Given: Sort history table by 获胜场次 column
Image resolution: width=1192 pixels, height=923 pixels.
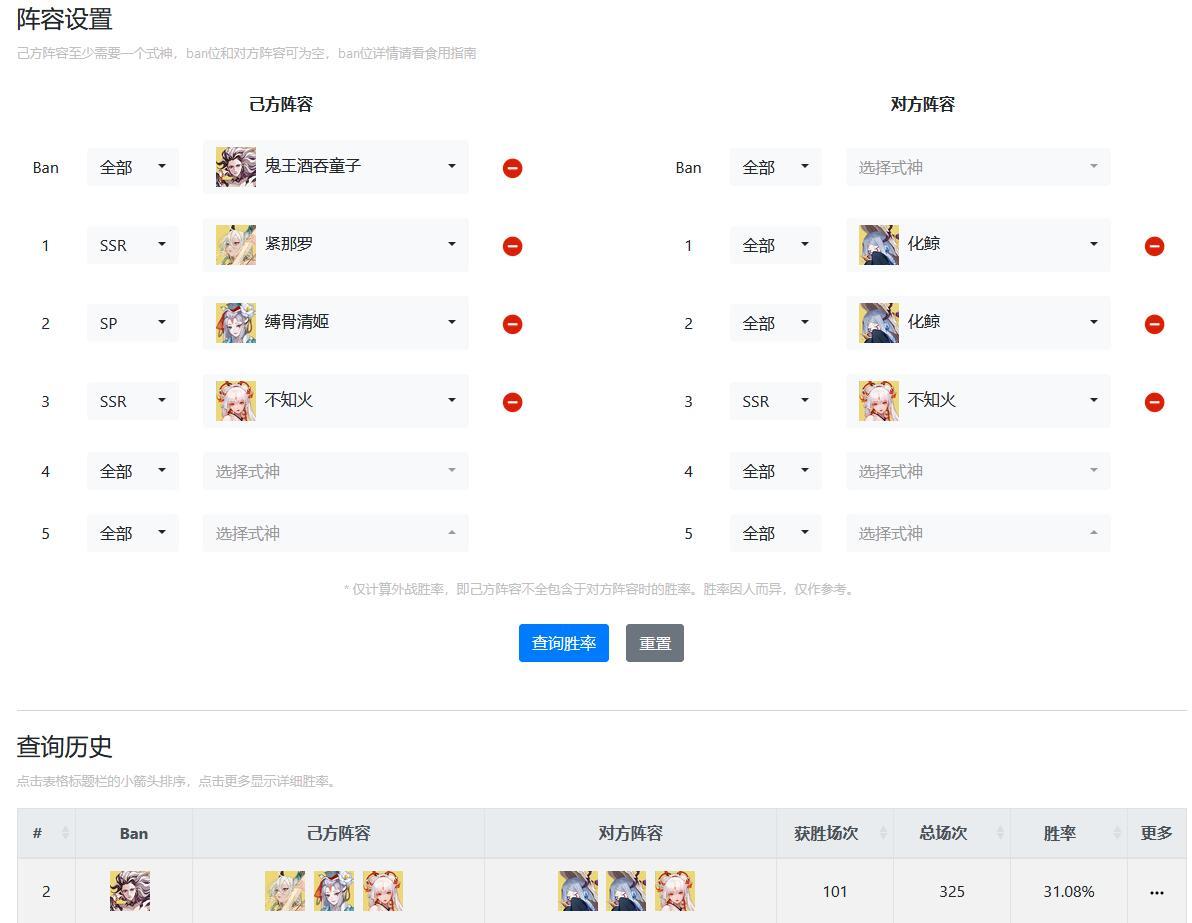Looking at the screenshot, I should click(x=883, y=833).
